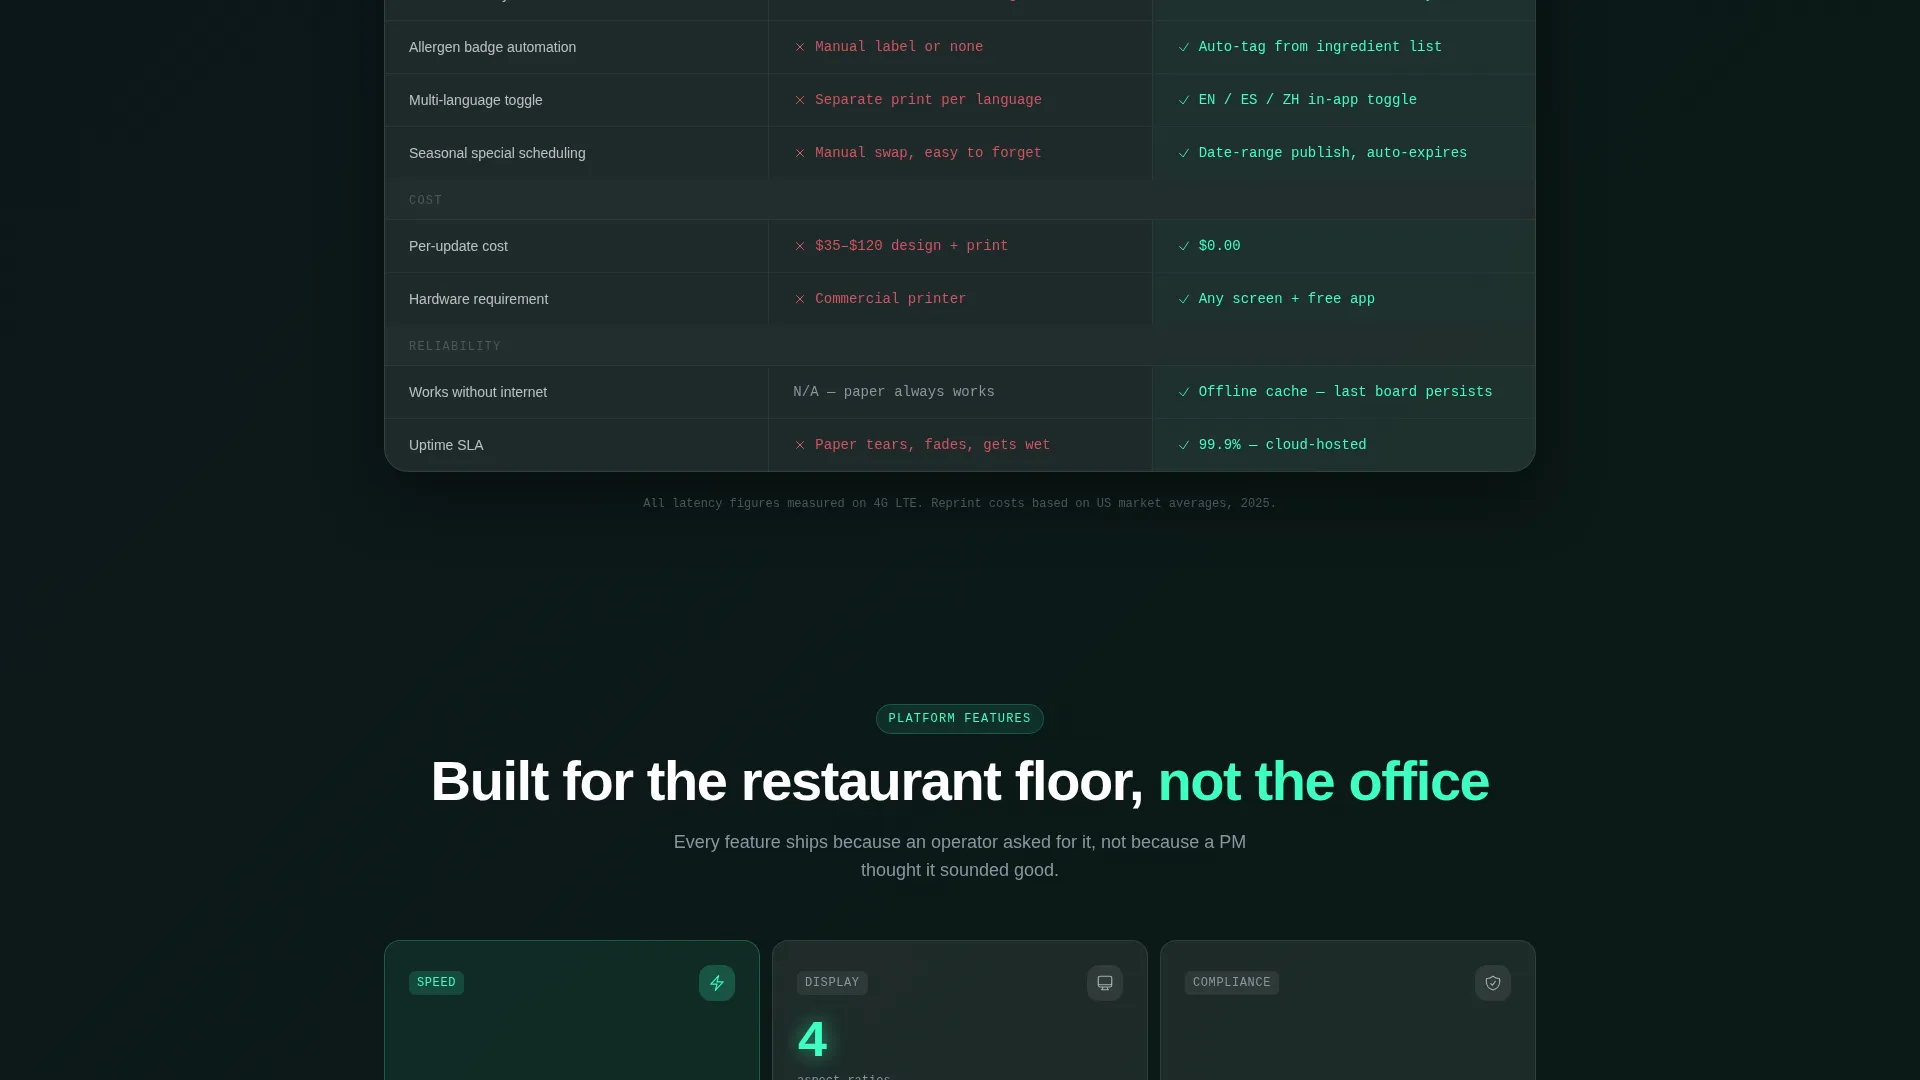Click the 'COMPLIANCE' tag on third card
Viewport: 1920px width, 1080px height.
[1231, 983]
